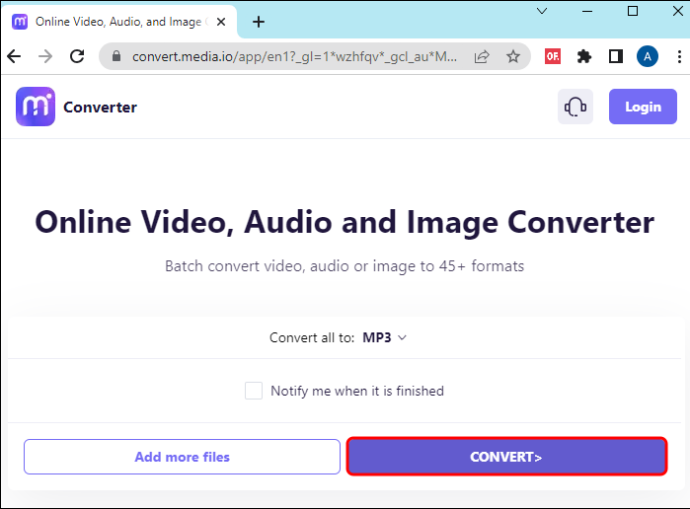Open the tab search chevron
Screen dimensions: 690x509
click(x=542, y=11)
